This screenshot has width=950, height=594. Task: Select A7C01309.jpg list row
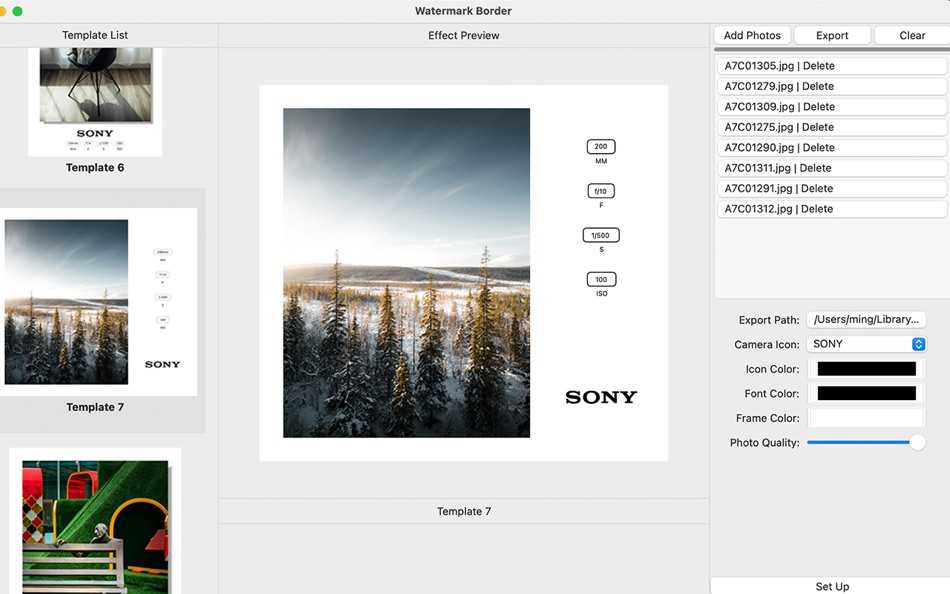pos(831,107)
